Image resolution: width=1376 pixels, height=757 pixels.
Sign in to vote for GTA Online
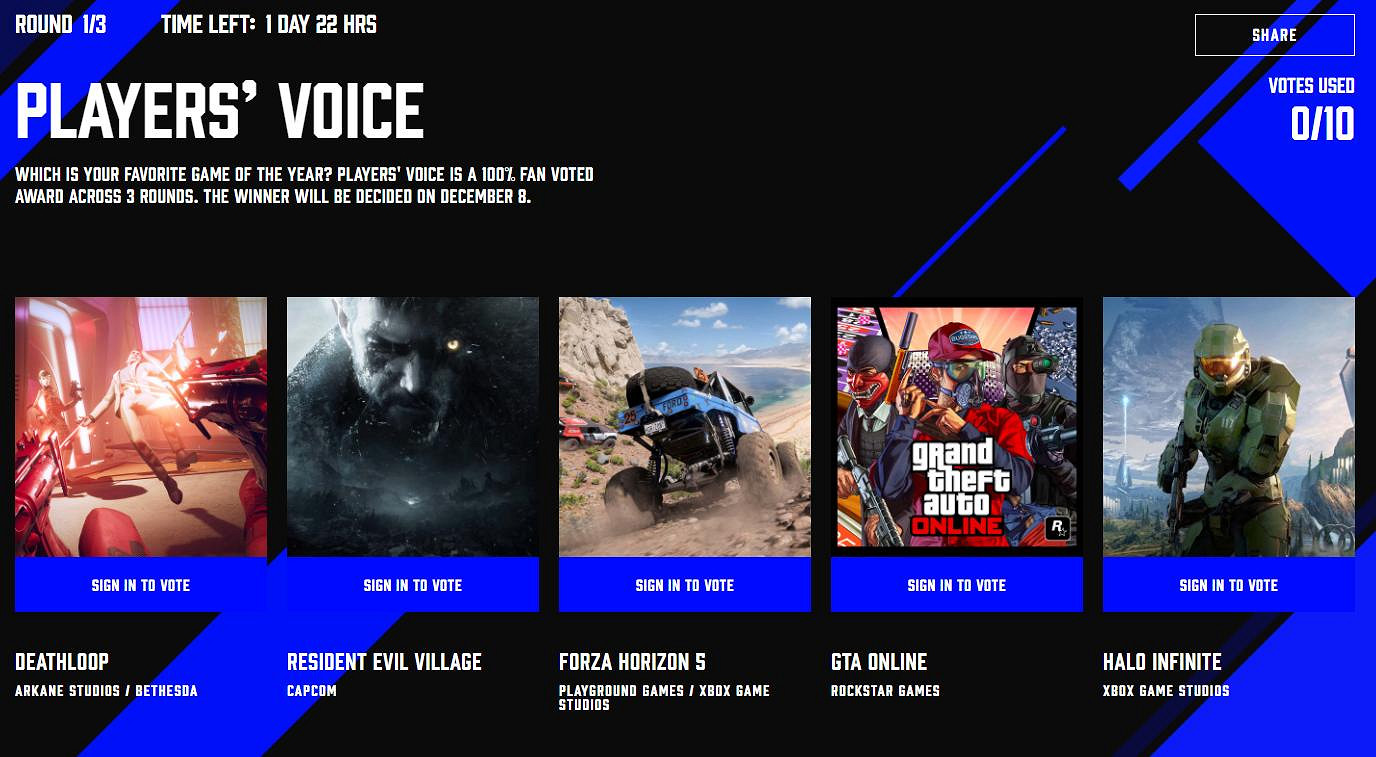click(x=957, y=585)
